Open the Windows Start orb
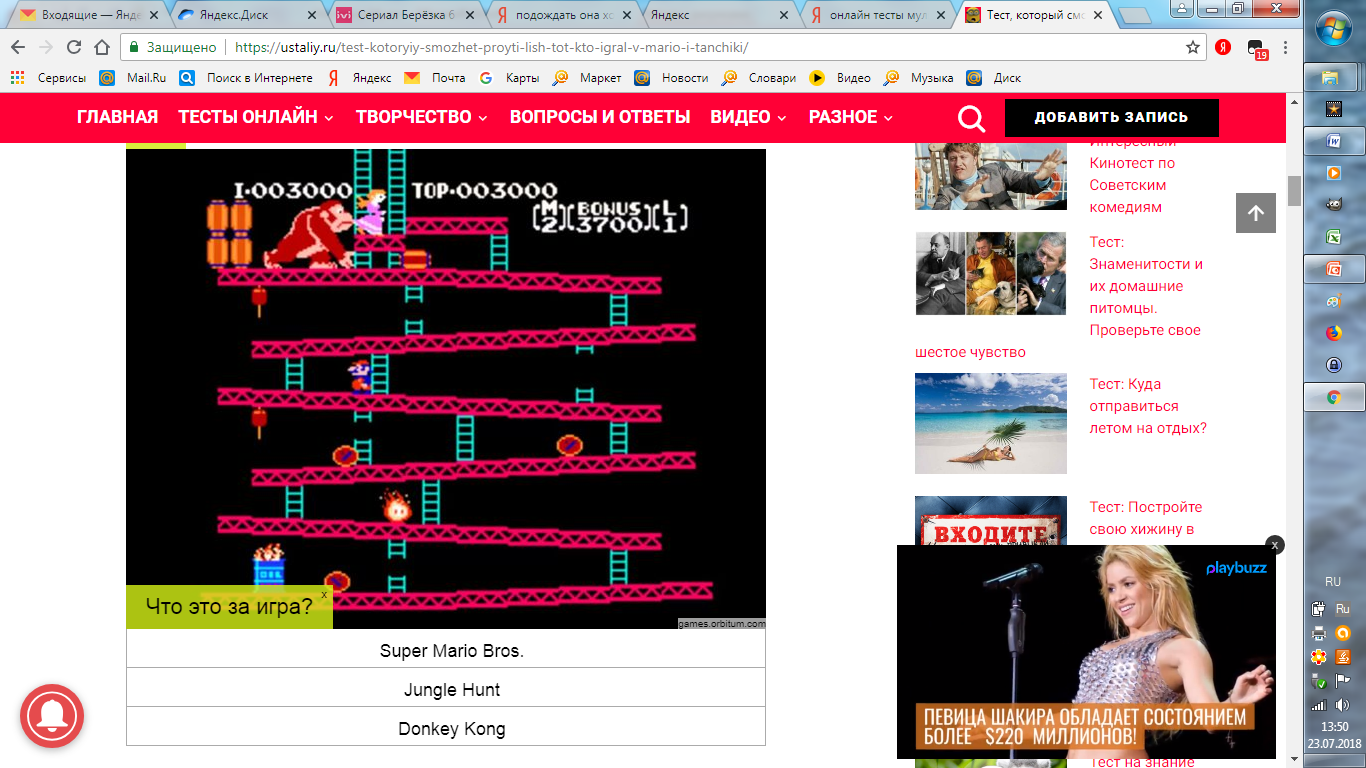 pos(1334,28)
